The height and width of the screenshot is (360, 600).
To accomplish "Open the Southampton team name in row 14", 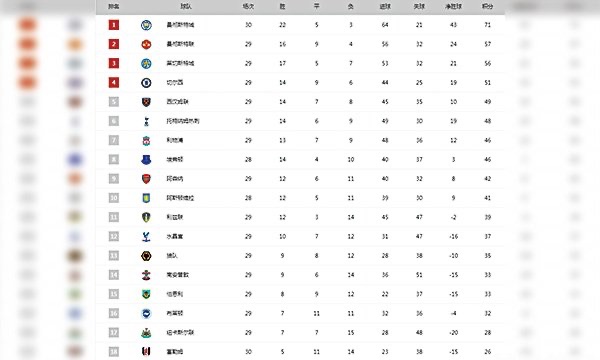I will coord(178,275).
